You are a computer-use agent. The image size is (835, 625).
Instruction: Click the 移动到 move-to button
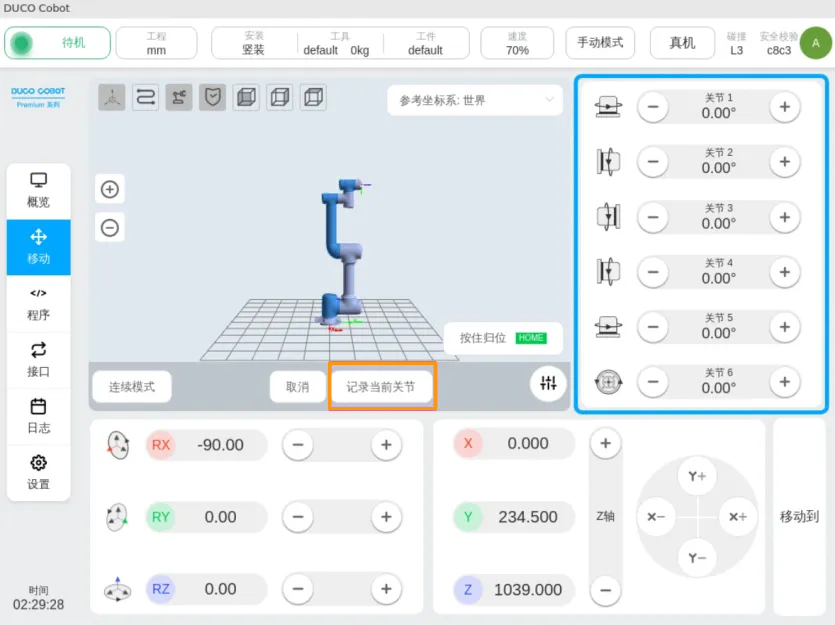coord(799,516)
